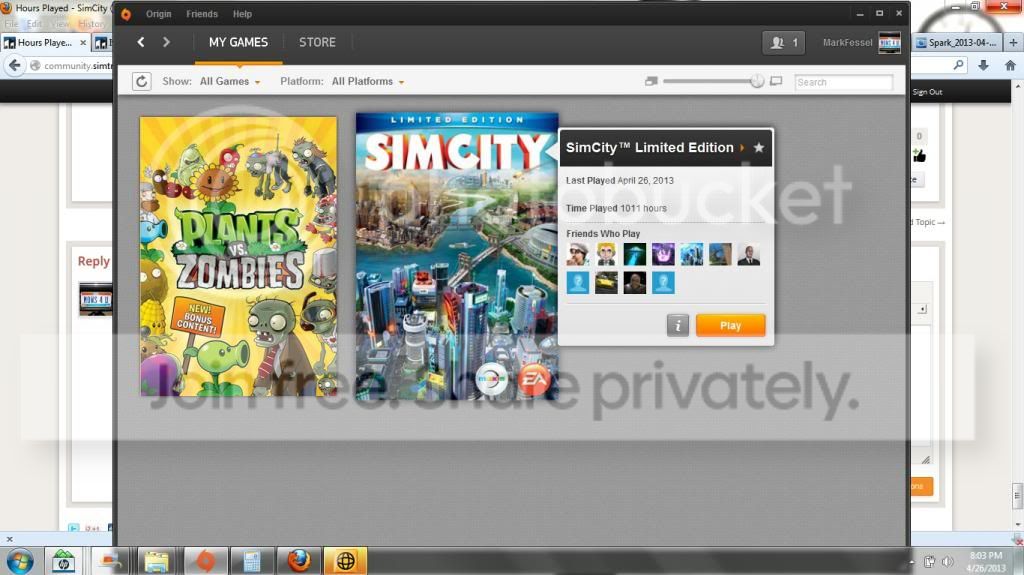Image resolution: width=1024 pixels, height=575 pixels.
Task: Open the friends list icon showing 1 online
Action: [783, 42]
